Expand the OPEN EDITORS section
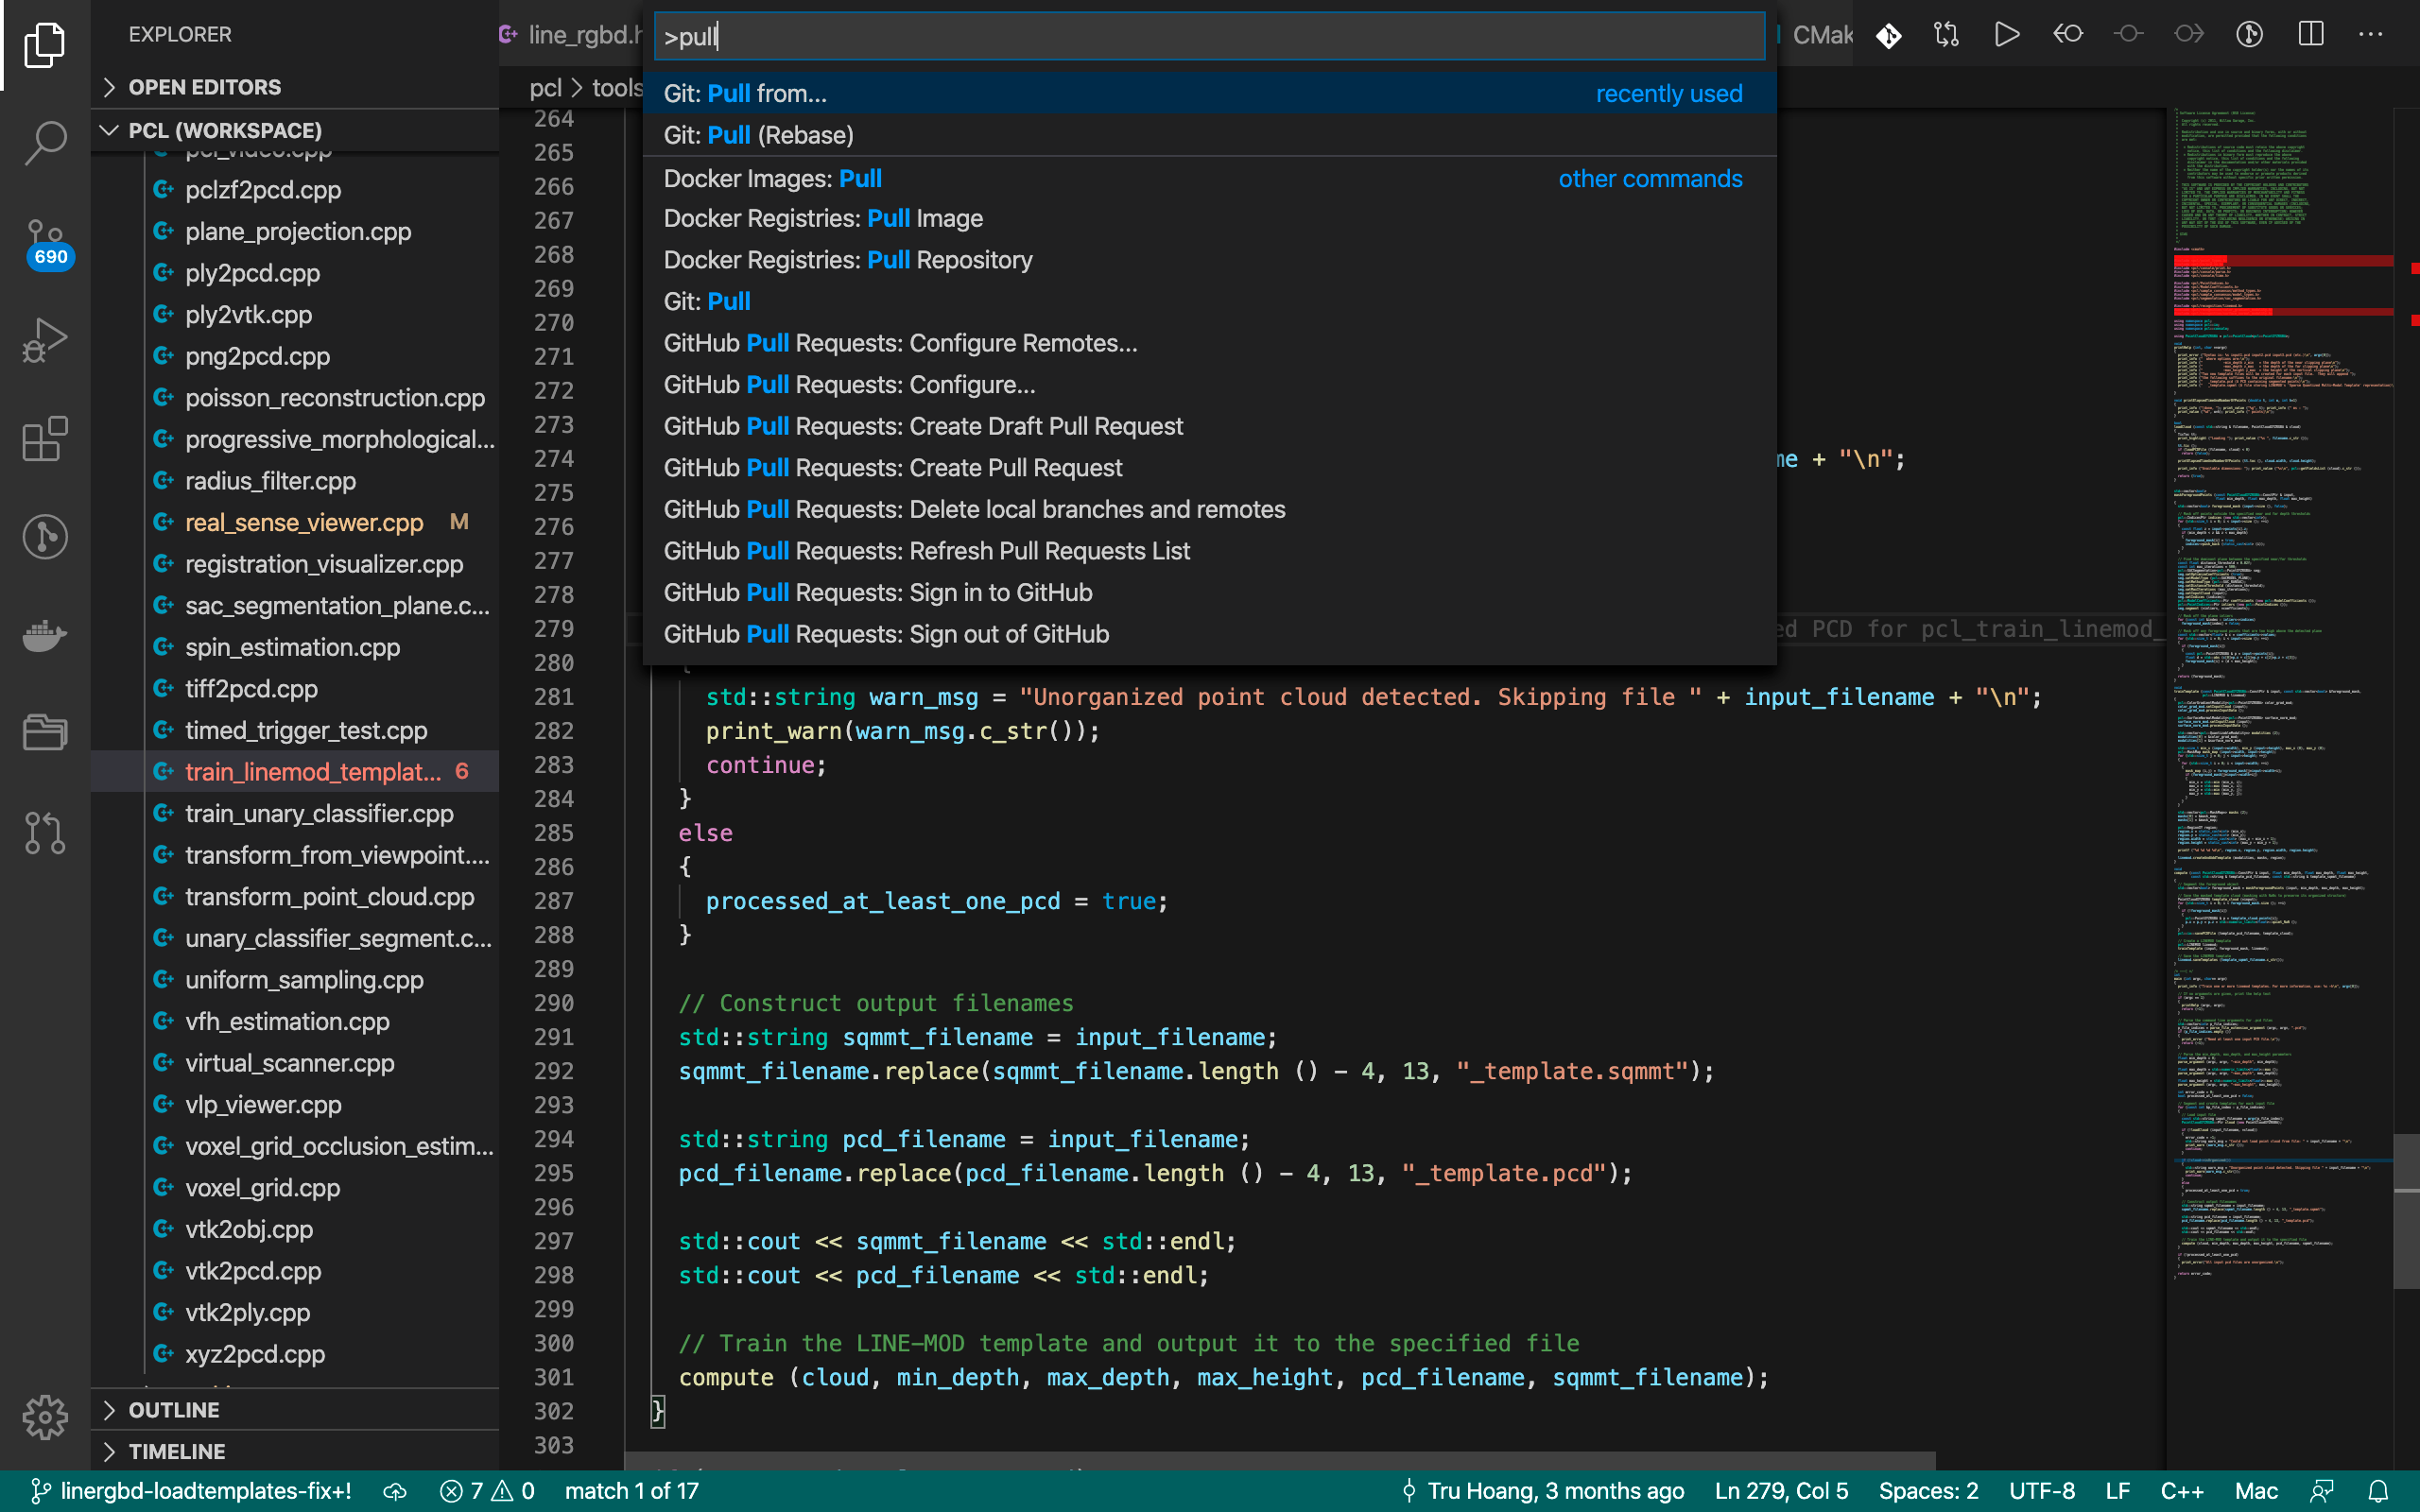This screenshot has width=2420, height=1512. click(x=204, y=87)
